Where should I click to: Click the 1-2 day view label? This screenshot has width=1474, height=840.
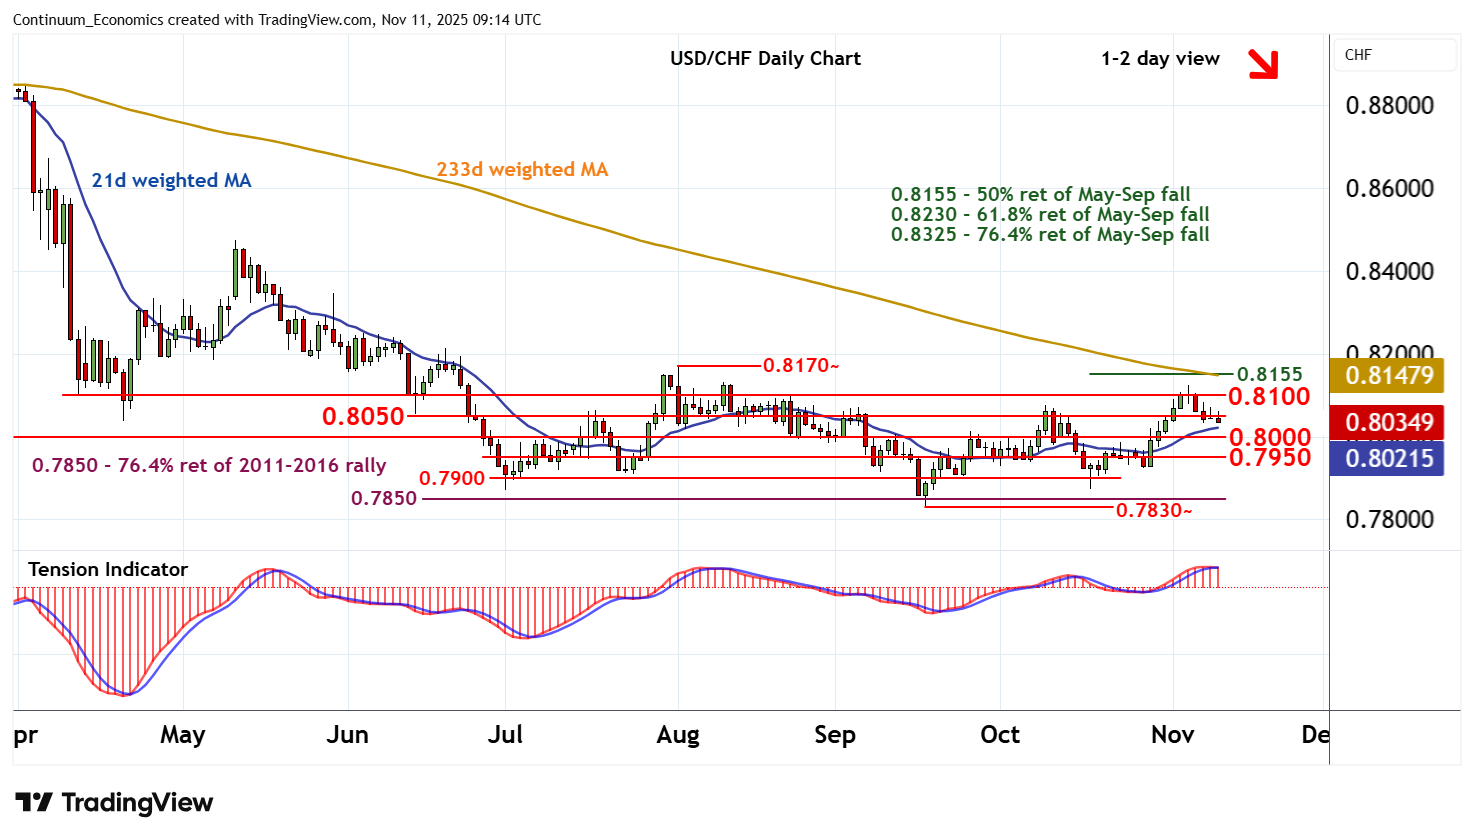(1160, 58)
